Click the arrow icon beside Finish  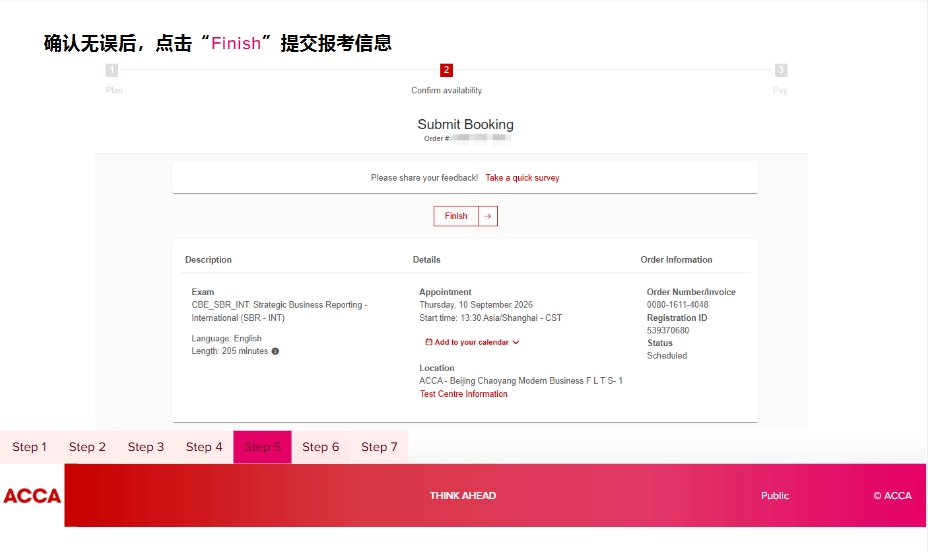coord(488,216)
